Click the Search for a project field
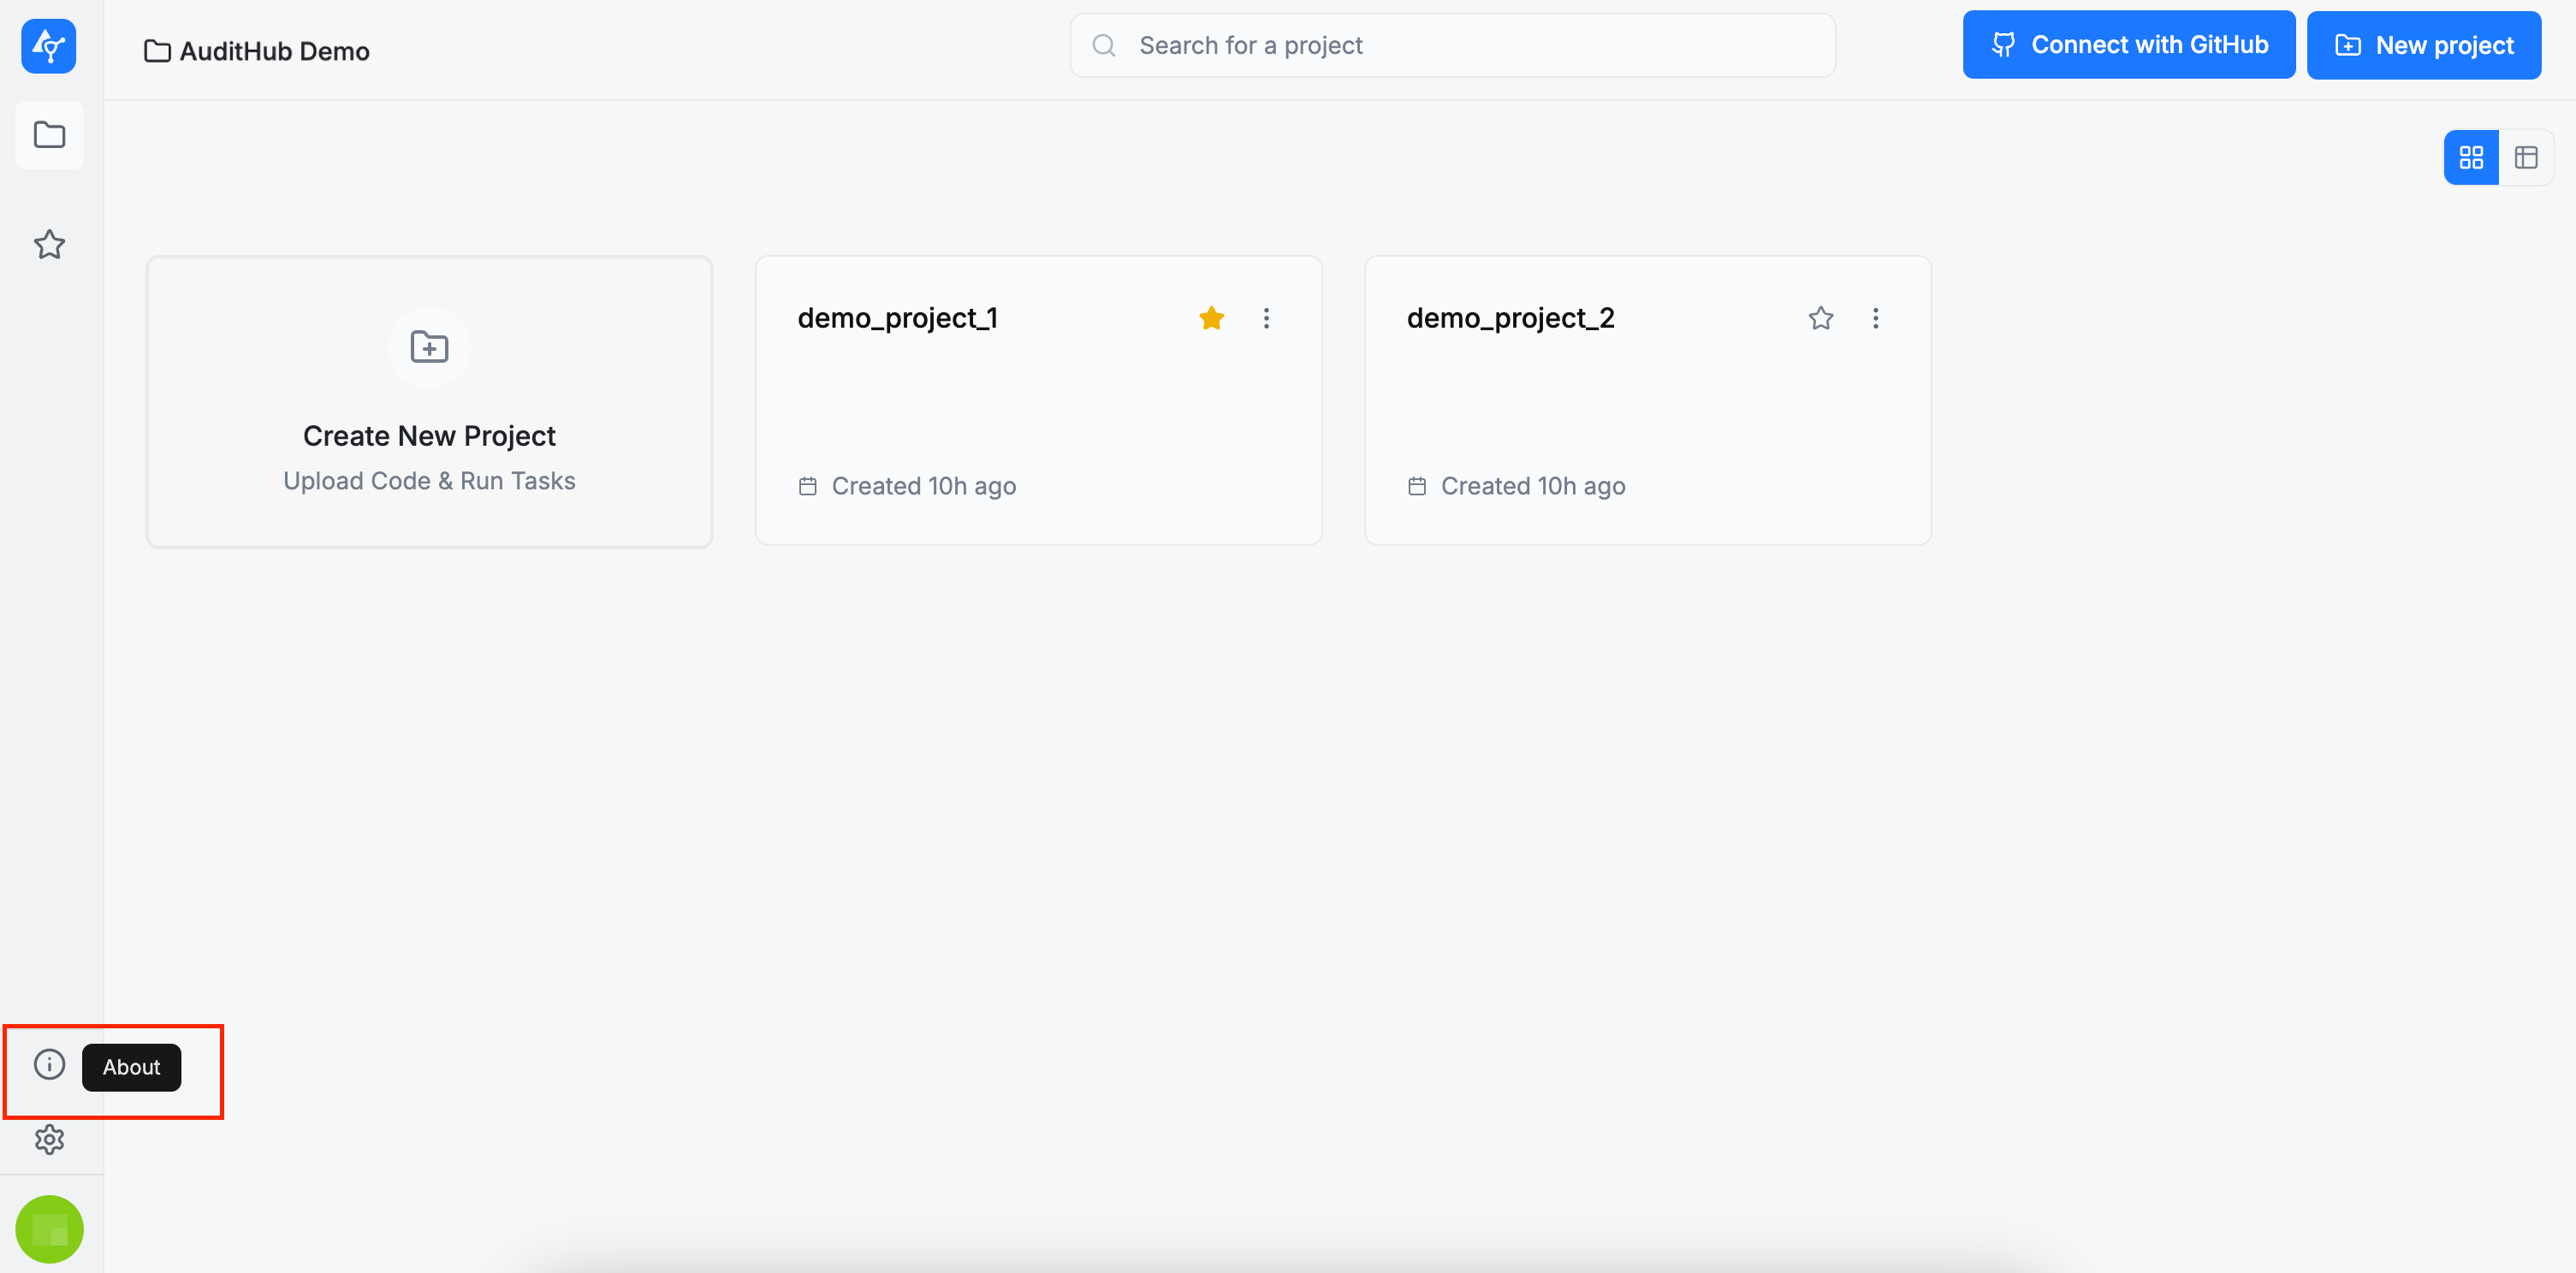Screen dimensions: 2576x1273 coord(1452,45)
